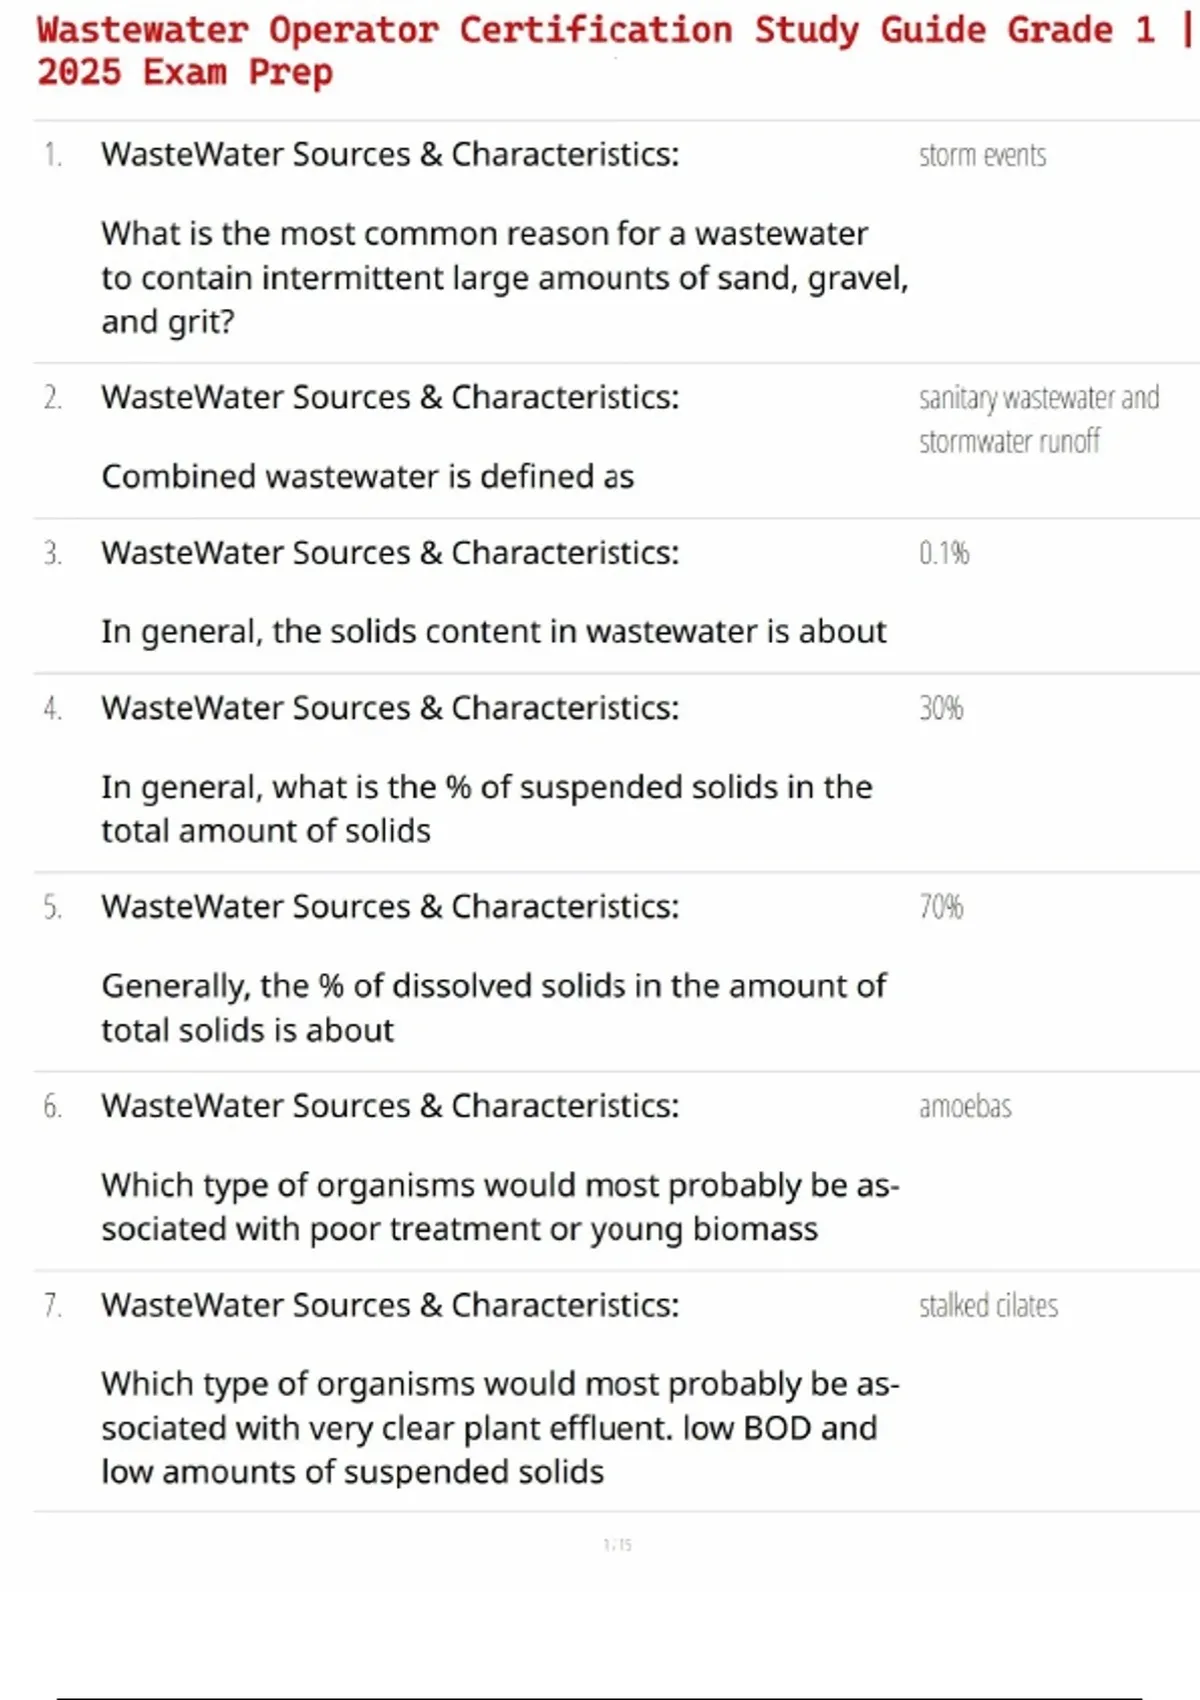Click question about sand, gravel, and grit
Viewport: 1200px width, 1700px height.
504,277
